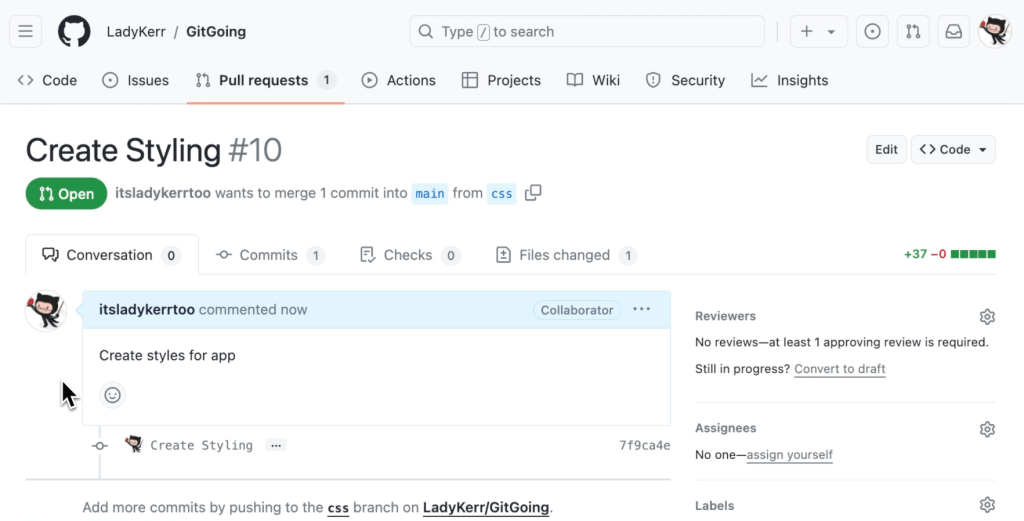Click the search input field
Viewport: 1024px width, 521px height.
tap(587, 32)
